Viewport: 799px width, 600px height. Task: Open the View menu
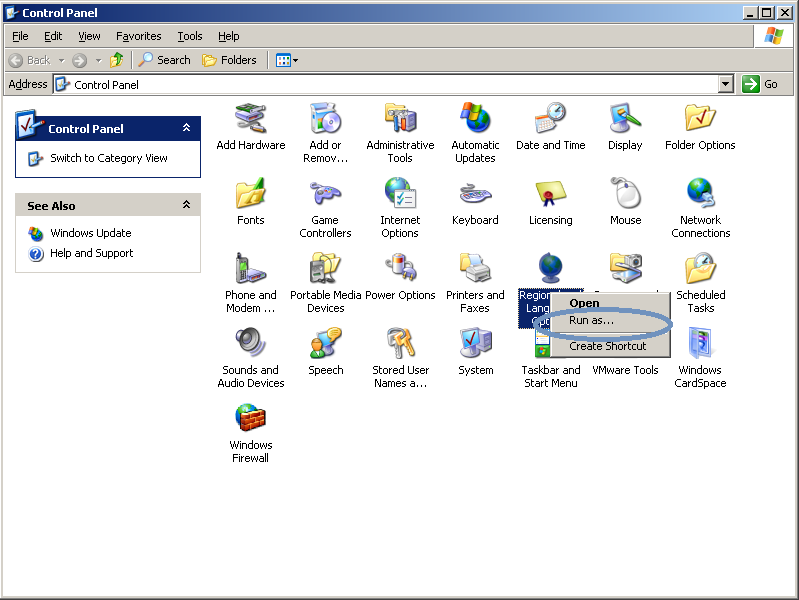89,36
